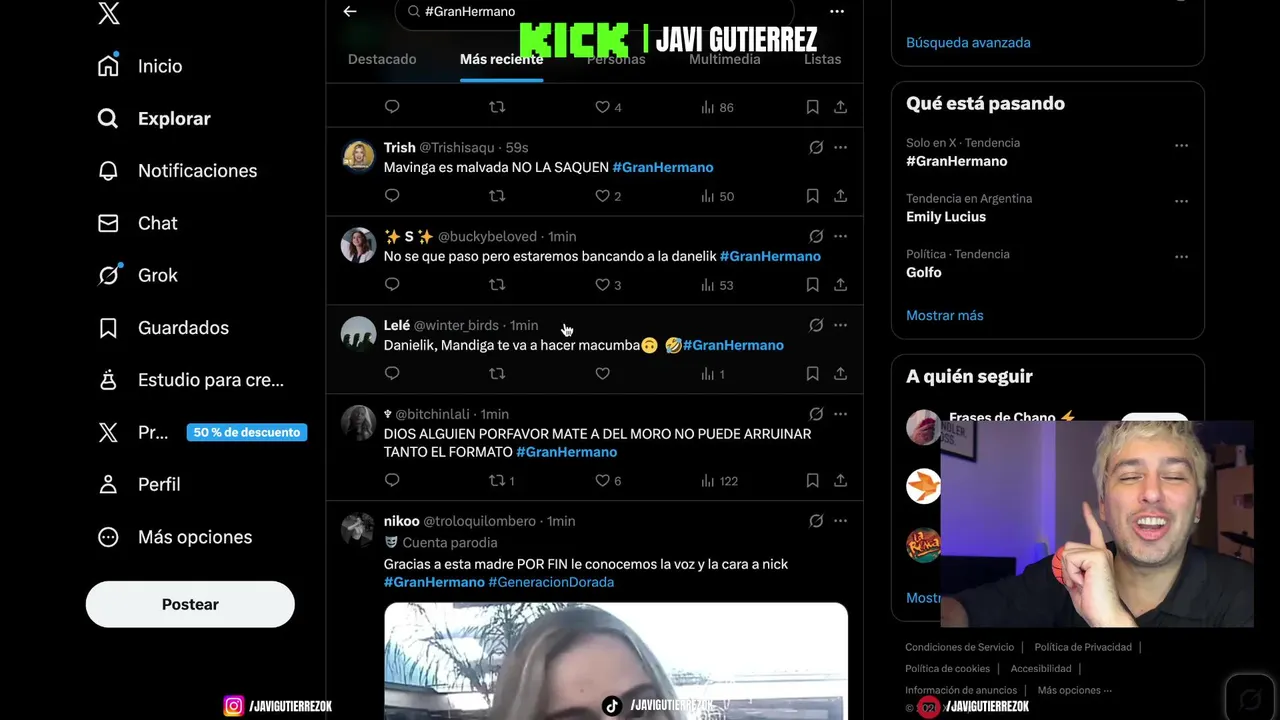Viewport: 1280px width, 720px height.
Task: Open search options three-dot menu
Action: [x=837, y=12]
